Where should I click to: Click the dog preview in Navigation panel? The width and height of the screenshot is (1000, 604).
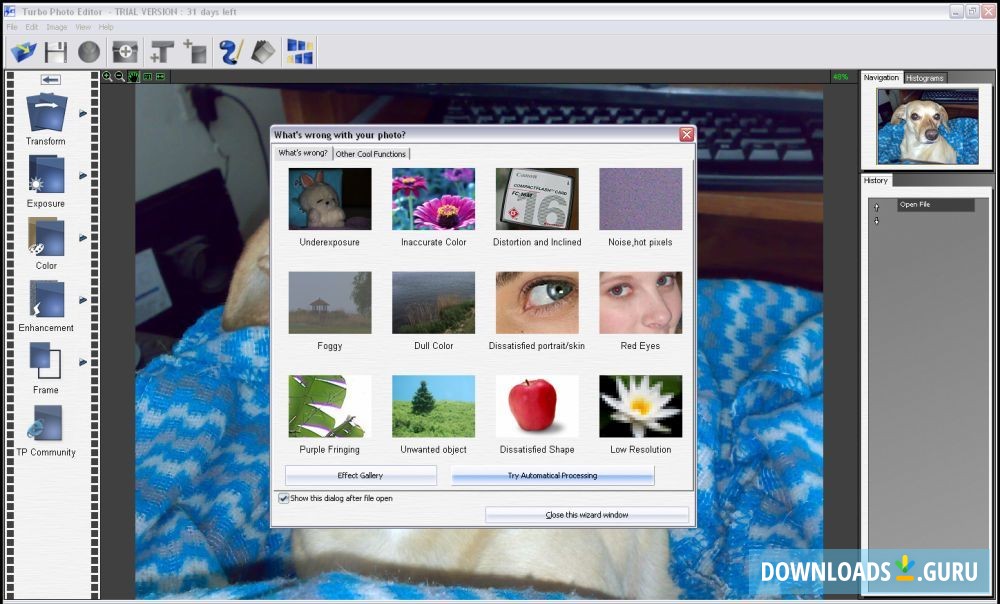927,127
